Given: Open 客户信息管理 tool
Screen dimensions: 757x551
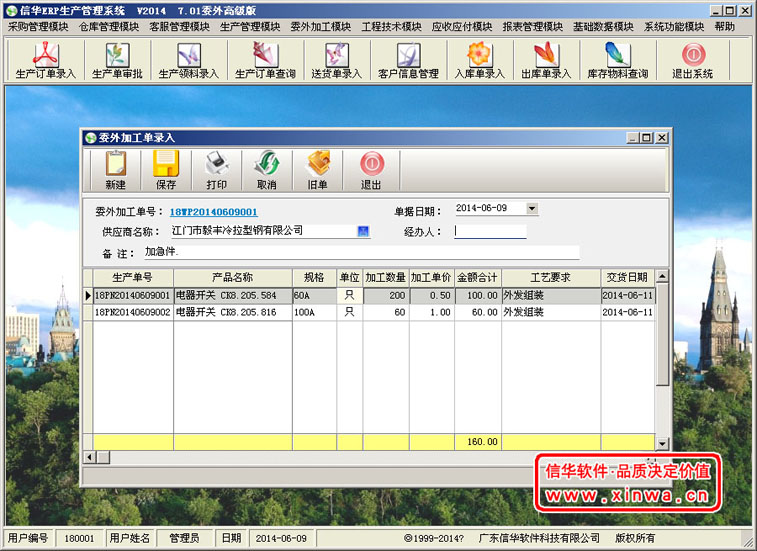Looking at the screenshot, I should click(x=408, y=61).
